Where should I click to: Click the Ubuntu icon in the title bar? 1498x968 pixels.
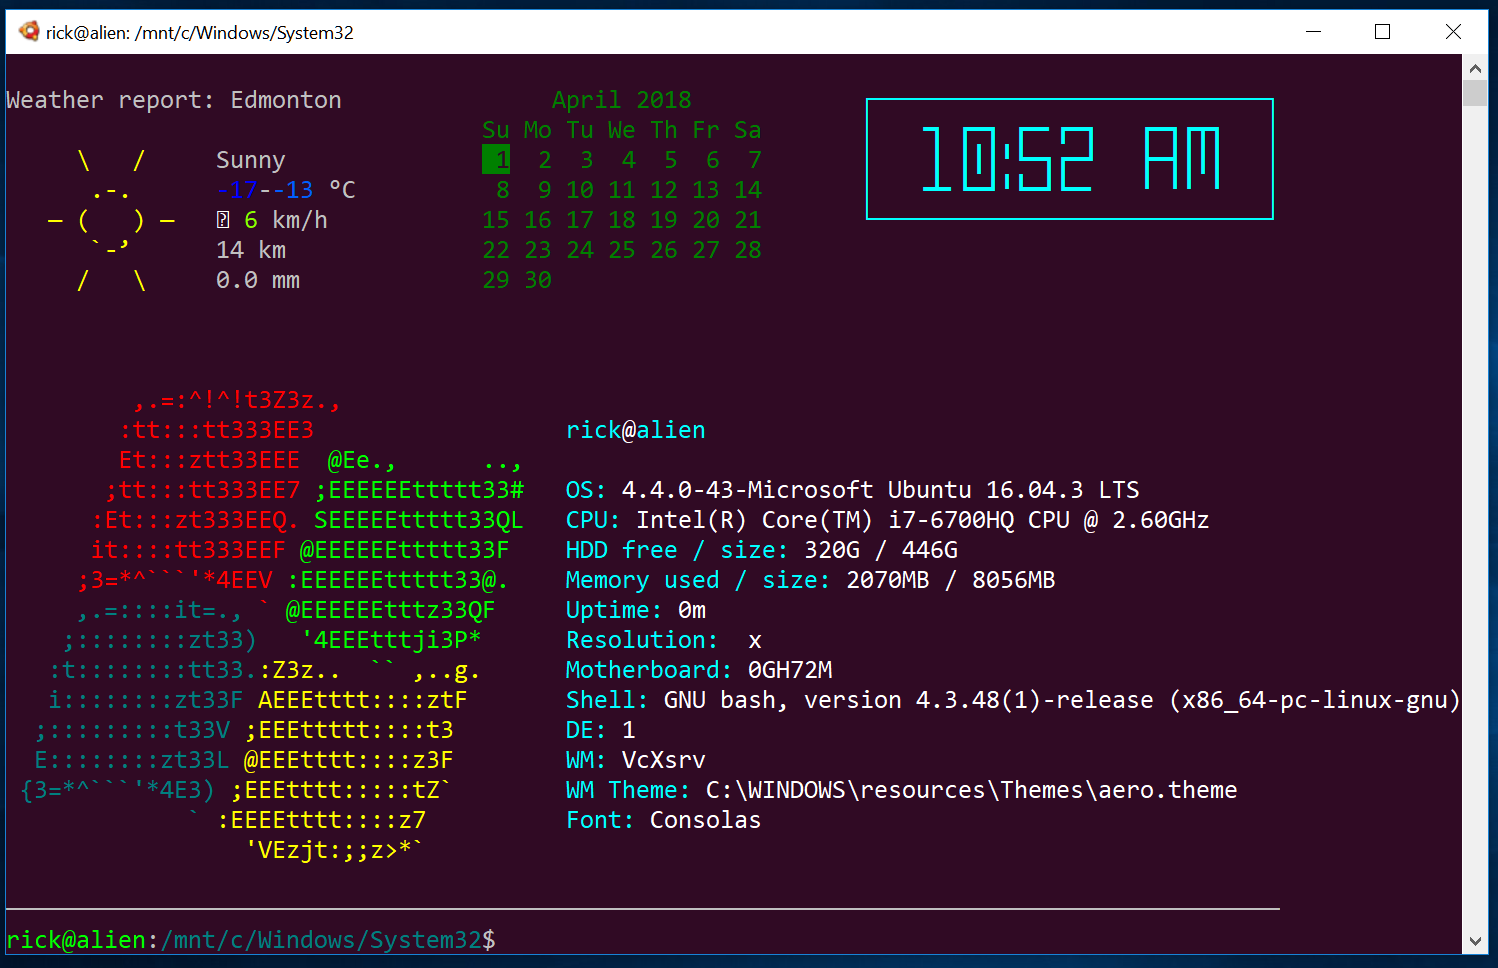(x=29, y=32)
